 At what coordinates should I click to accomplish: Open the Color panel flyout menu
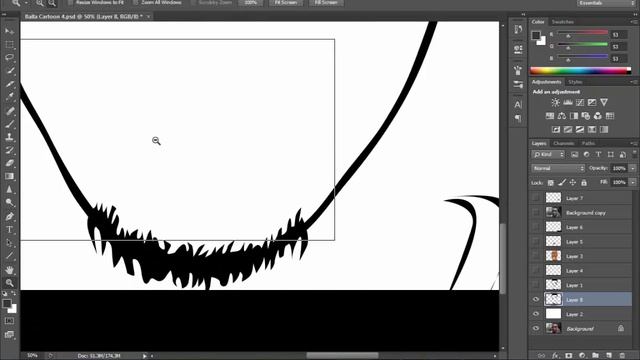coord(633,22)
